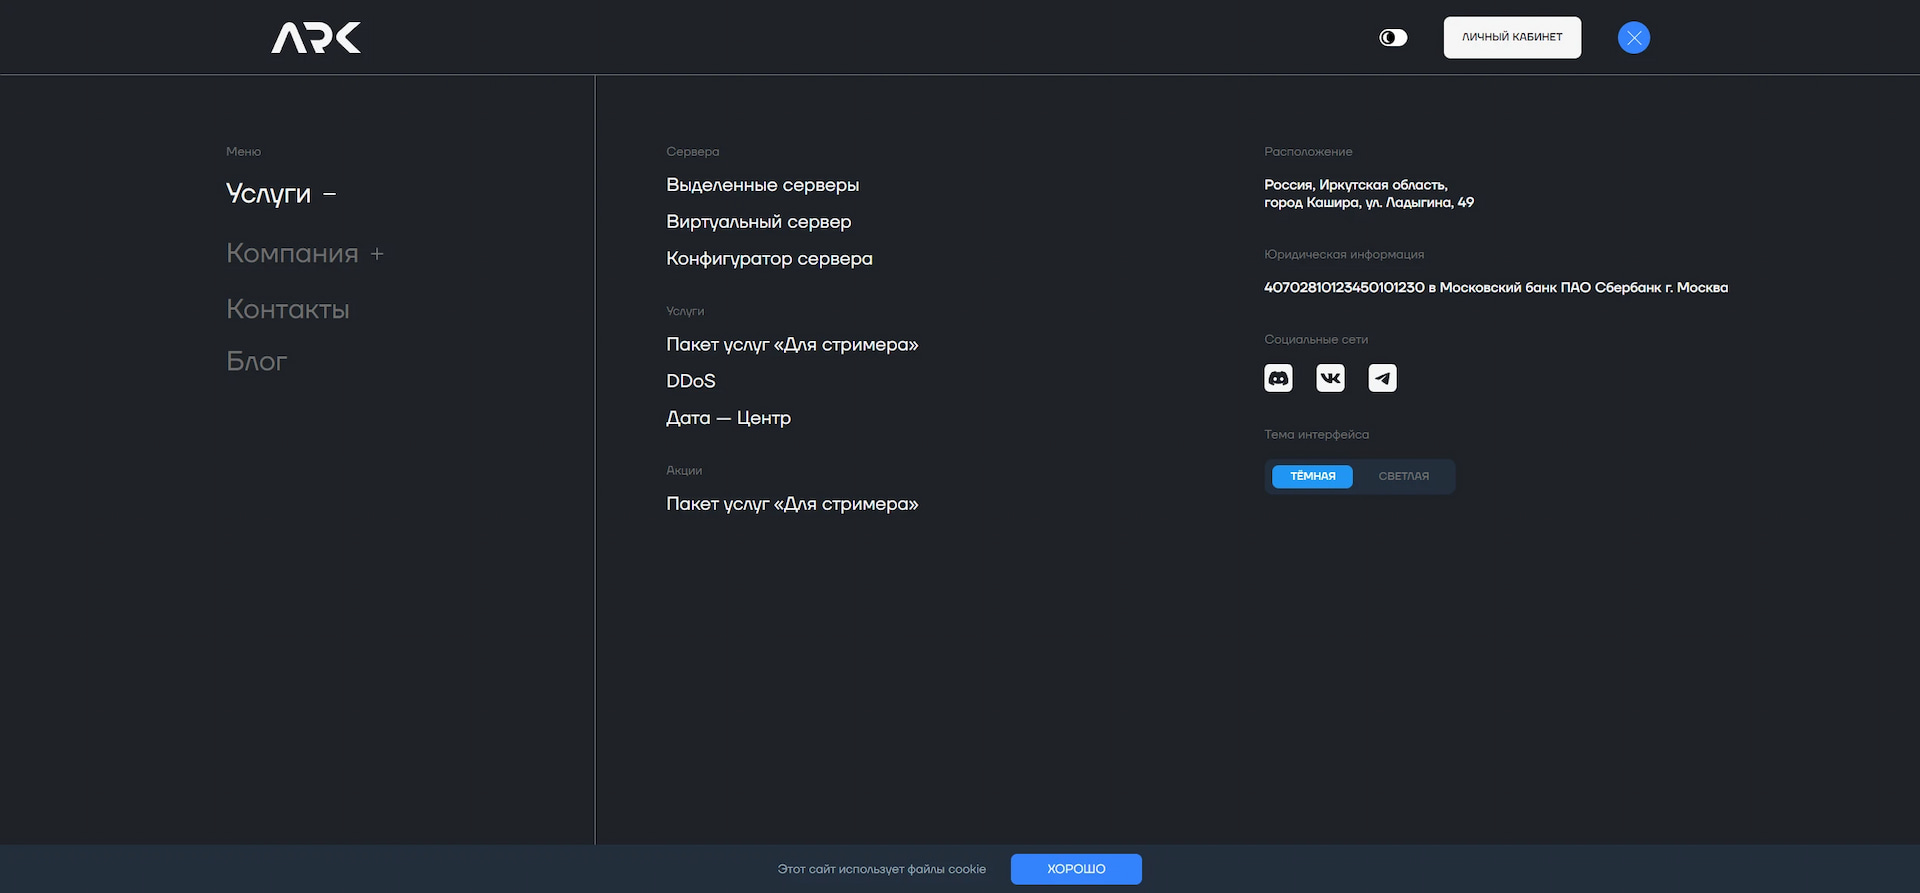1920x893 pixels.
Task: Open Виртуальный сервер page
Action: click(758, 222)
